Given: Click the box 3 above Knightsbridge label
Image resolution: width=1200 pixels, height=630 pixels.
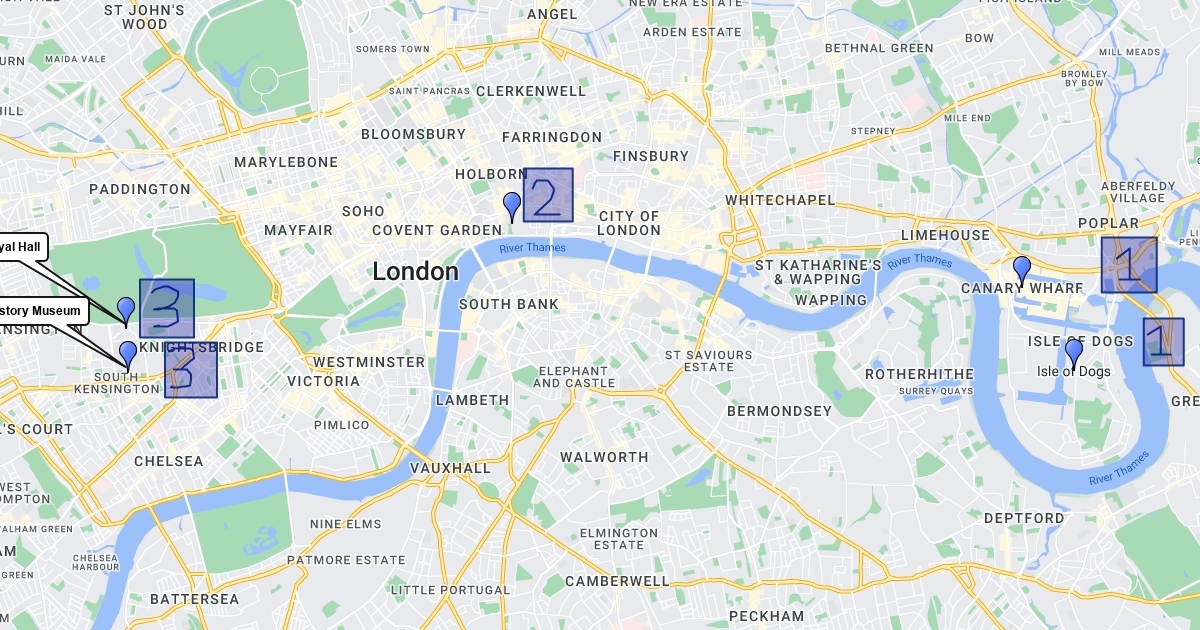Looking at the screenshot, I should [167, 308].
